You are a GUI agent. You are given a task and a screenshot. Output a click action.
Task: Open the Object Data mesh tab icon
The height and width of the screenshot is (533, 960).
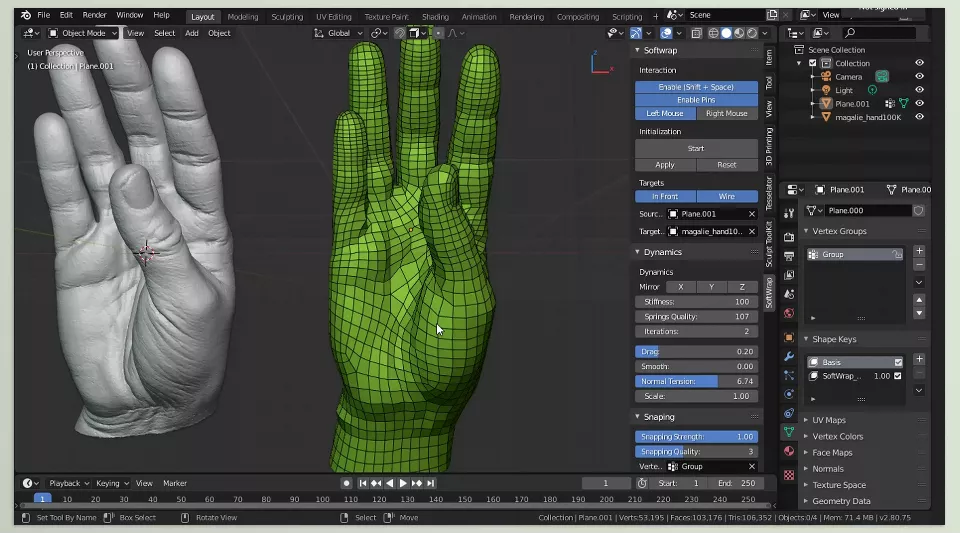789,432
